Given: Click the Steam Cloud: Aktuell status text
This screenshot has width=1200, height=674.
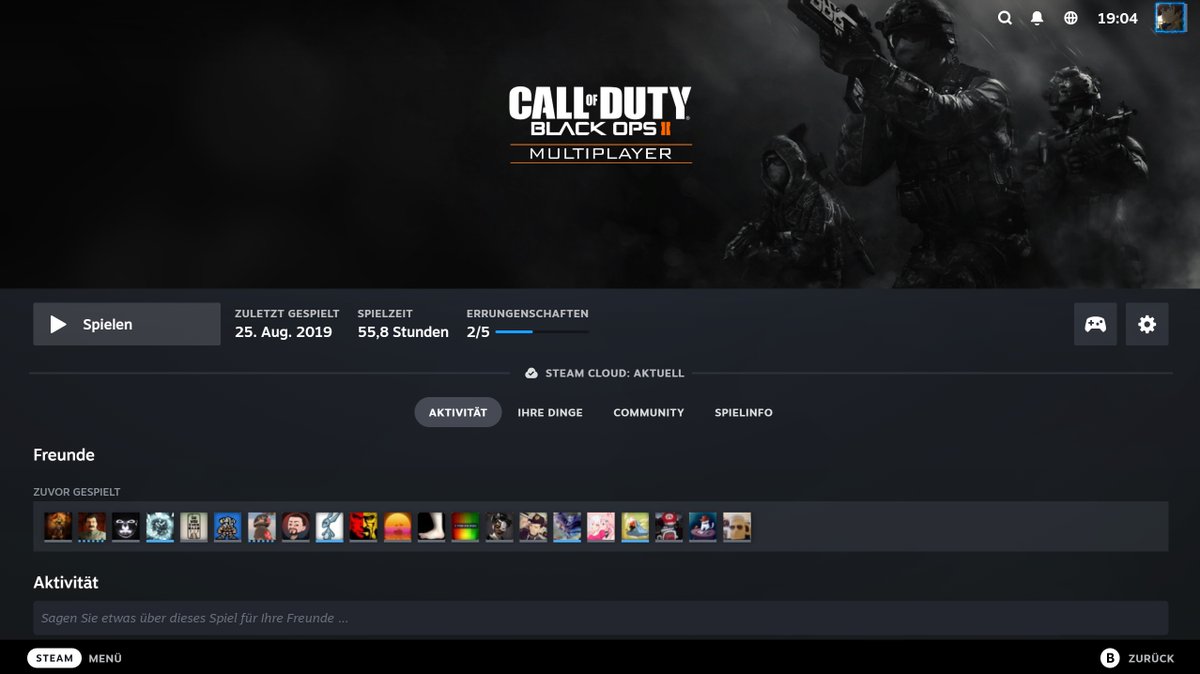Looking at the screenshot, I should tap(615, 373).
